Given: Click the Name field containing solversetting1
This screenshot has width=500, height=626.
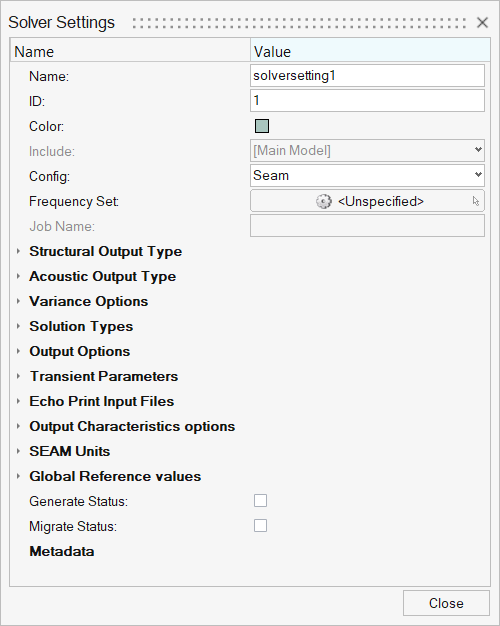Looking at the screenshot, I should click(x=367, y=75).
